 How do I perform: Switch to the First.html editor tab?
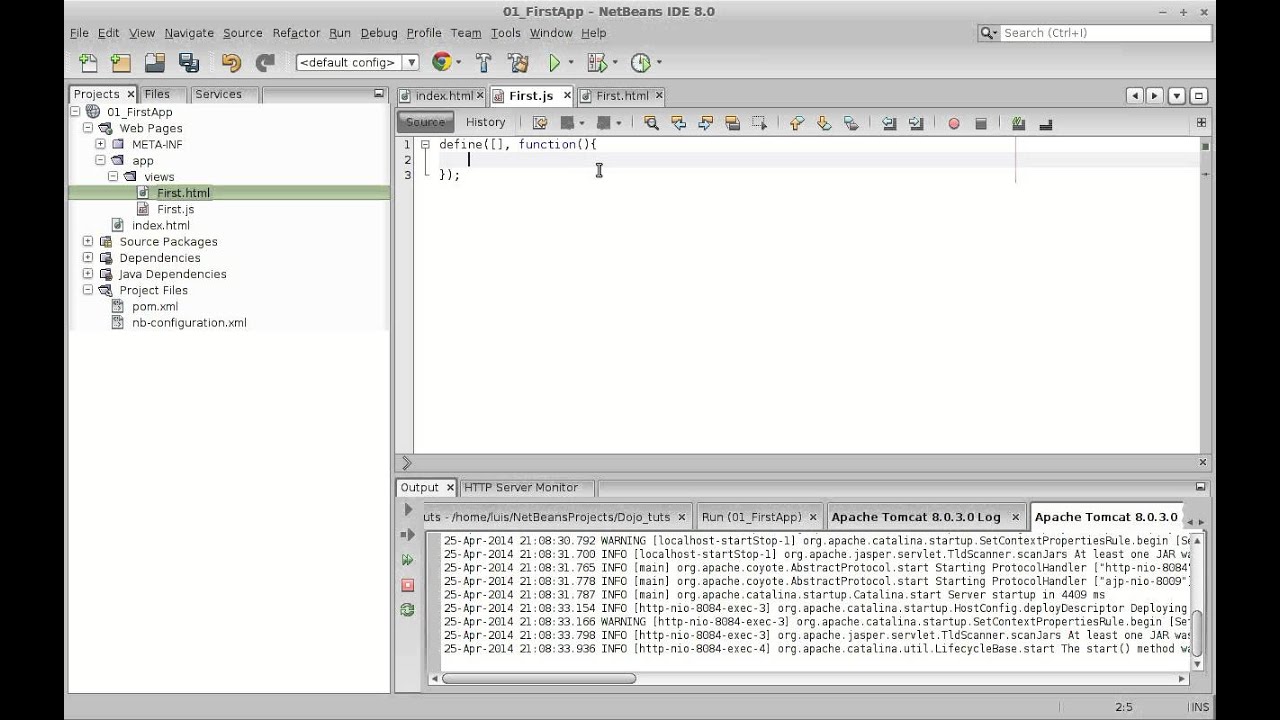click(622, 96)
